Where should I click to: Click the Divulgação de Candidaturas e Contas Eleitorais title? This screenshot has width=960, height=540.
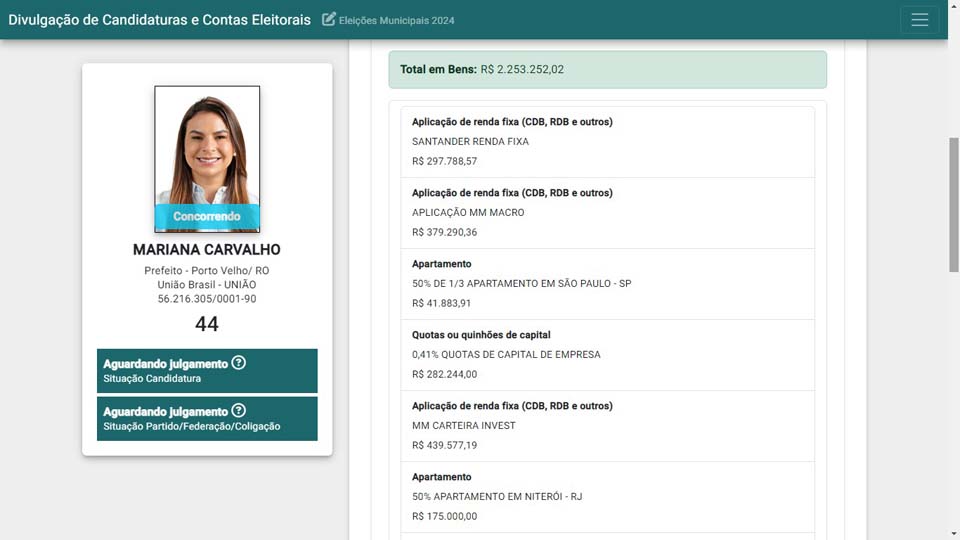(x=160, y=20)
